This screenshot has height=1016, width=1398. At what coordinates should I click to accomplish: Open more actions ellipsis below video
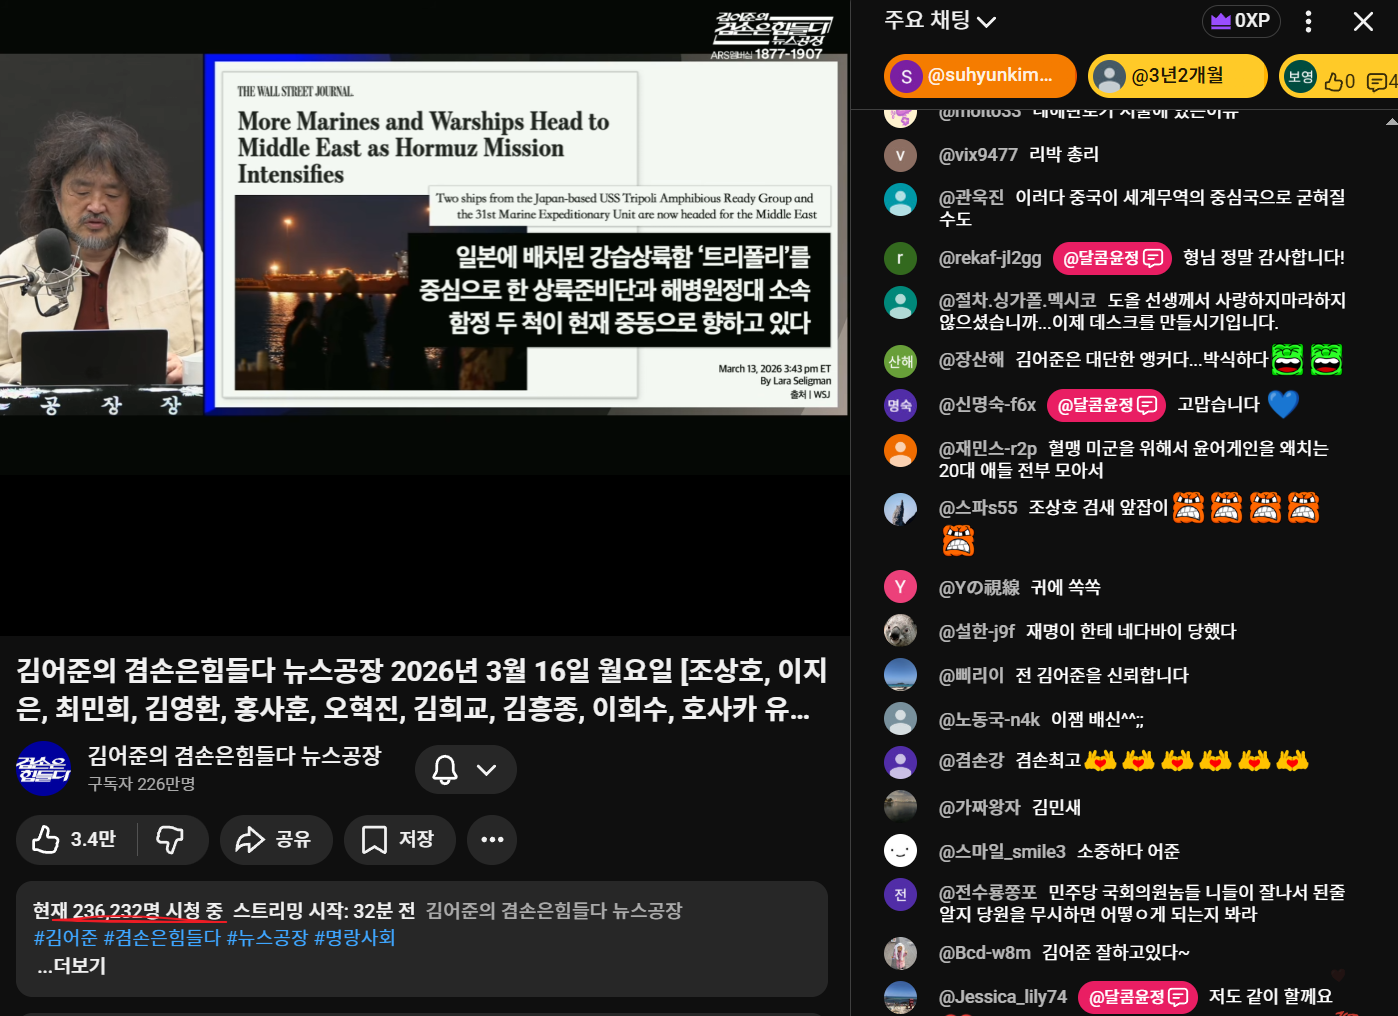492,839
